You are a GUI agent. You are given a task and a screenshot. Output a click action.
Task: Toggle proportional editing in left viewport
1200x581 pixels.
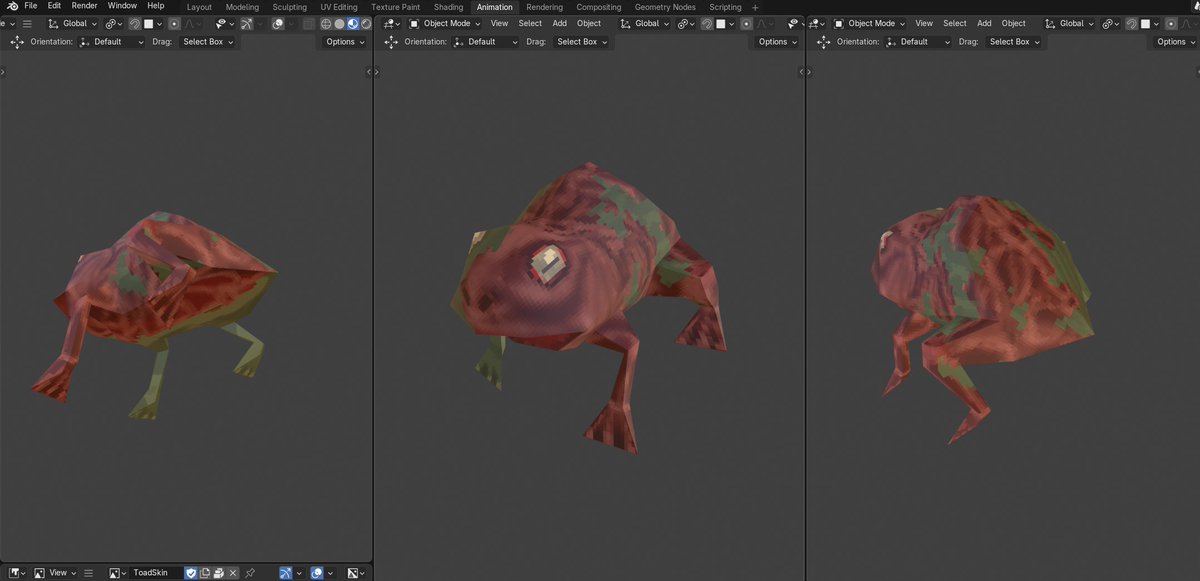tap(173, 23)
